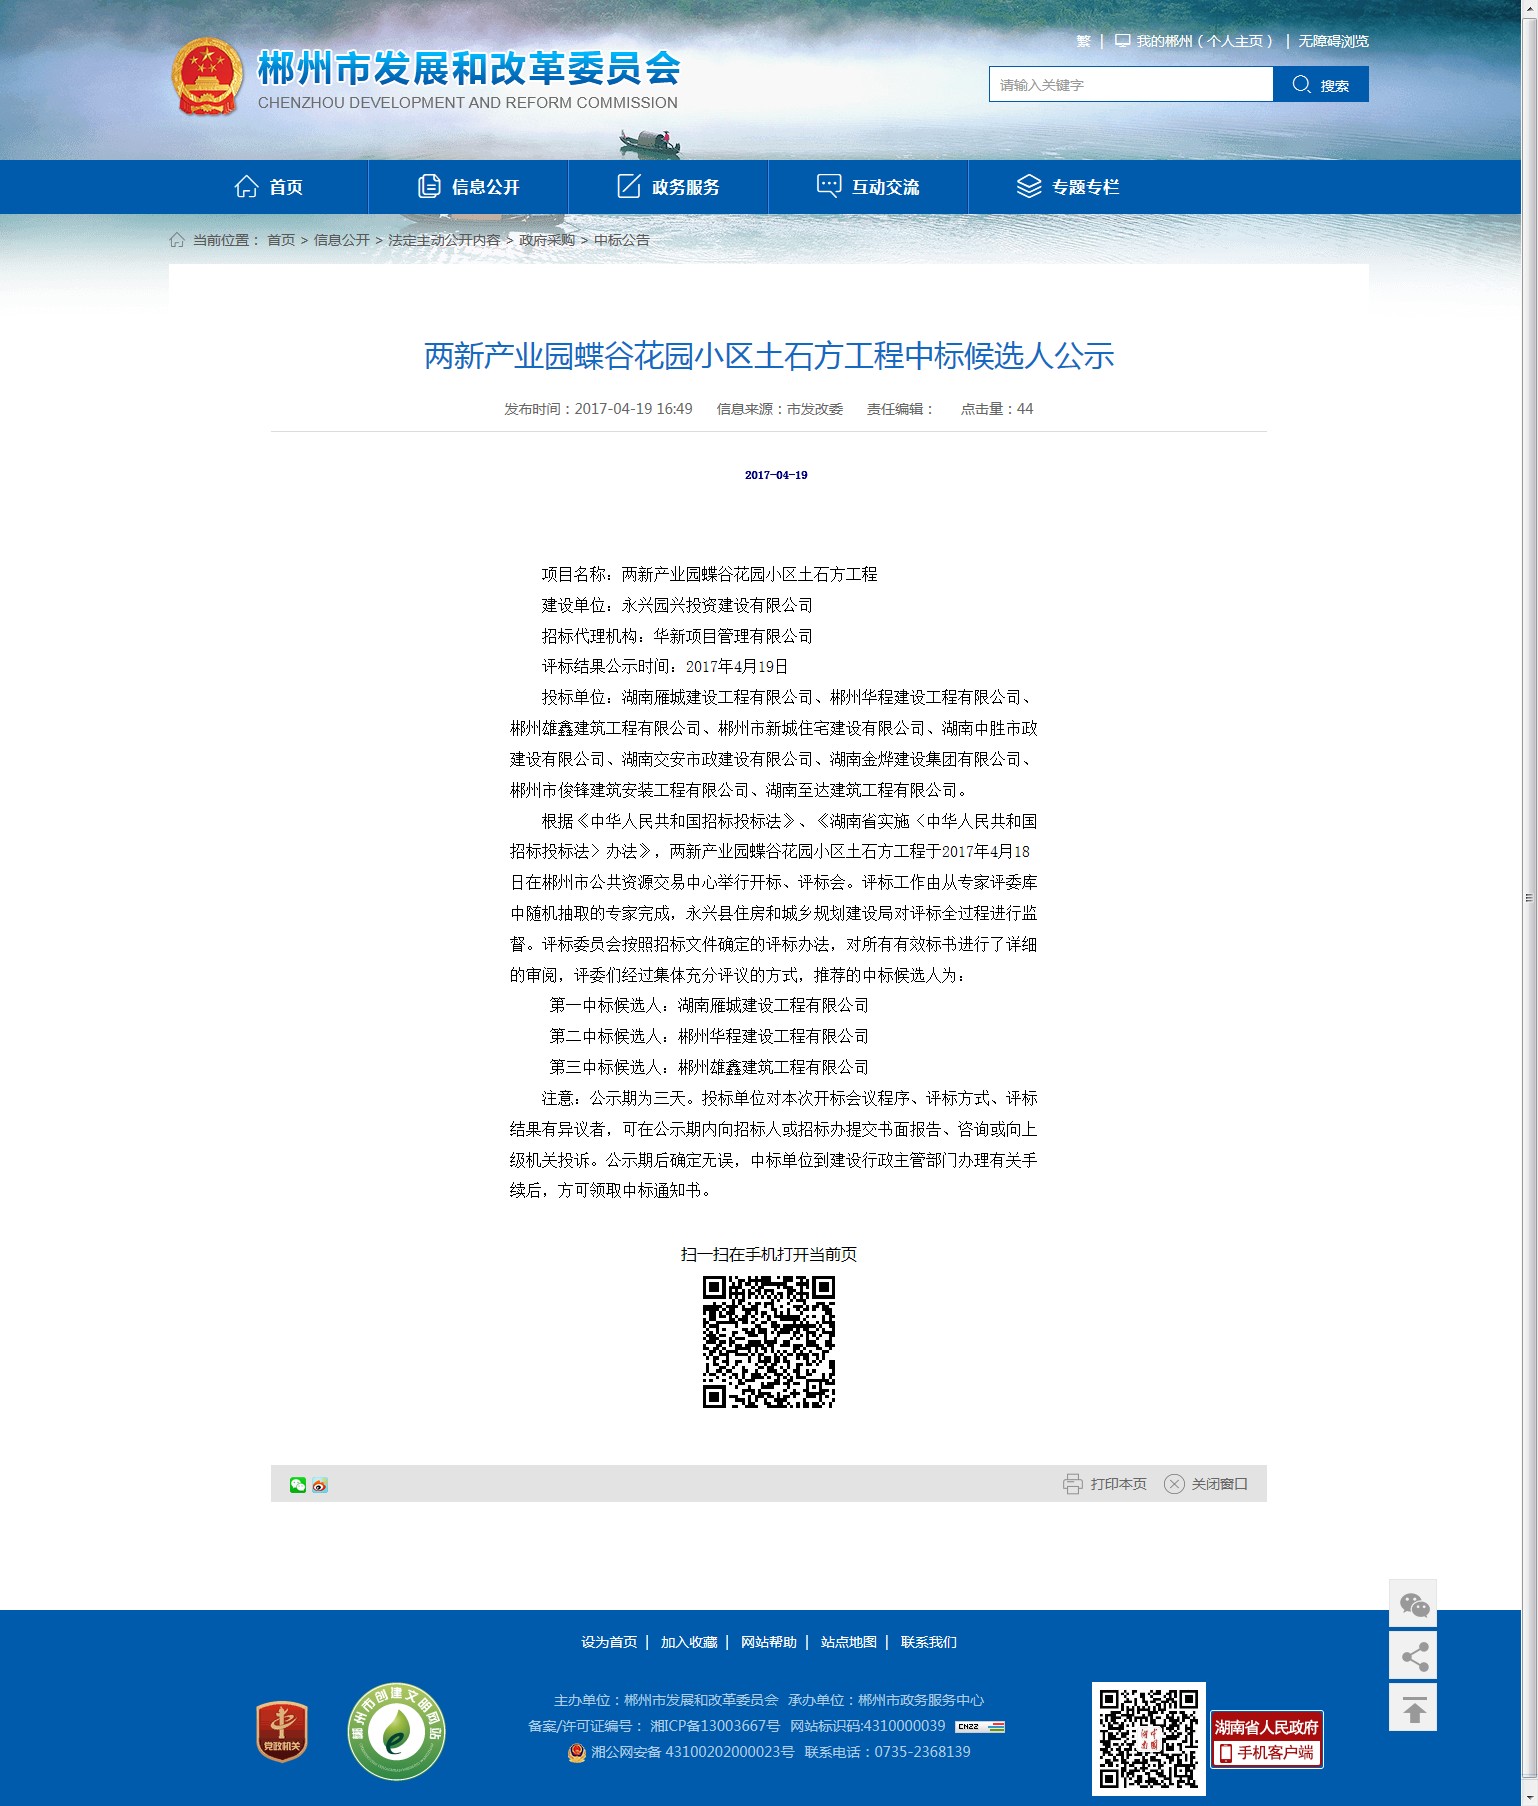Click the 搜索 search button
The height and width of the screenshot is (1806, 1538).
1321,84
